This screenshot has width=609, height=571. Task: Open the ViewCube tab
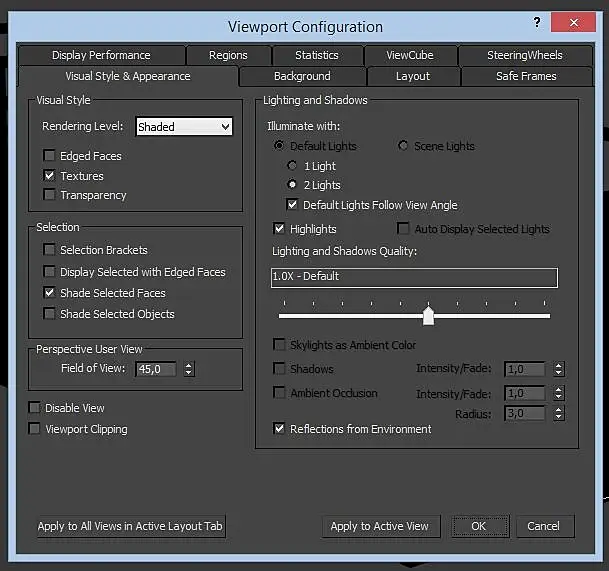411,55
